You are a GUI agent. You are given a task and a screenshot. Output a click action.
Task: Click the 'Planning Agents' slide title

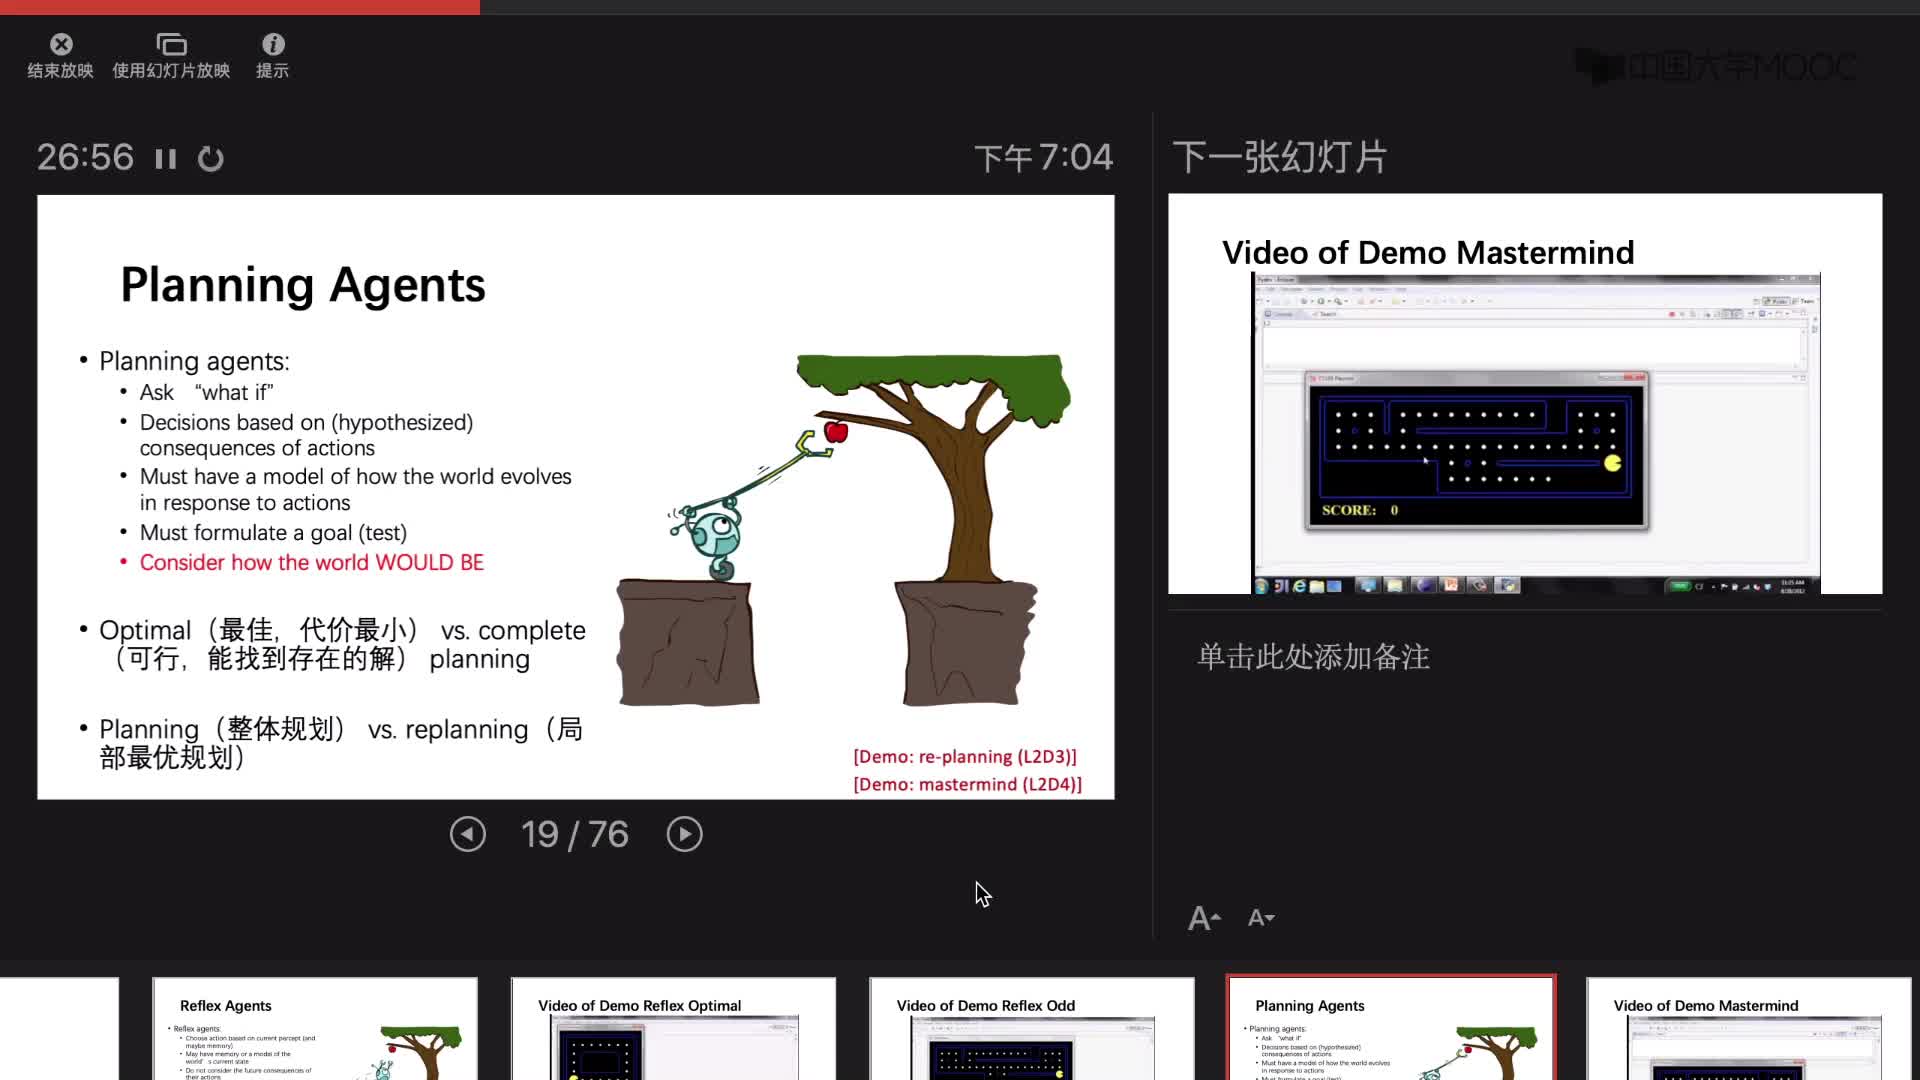tap(303, 285)
